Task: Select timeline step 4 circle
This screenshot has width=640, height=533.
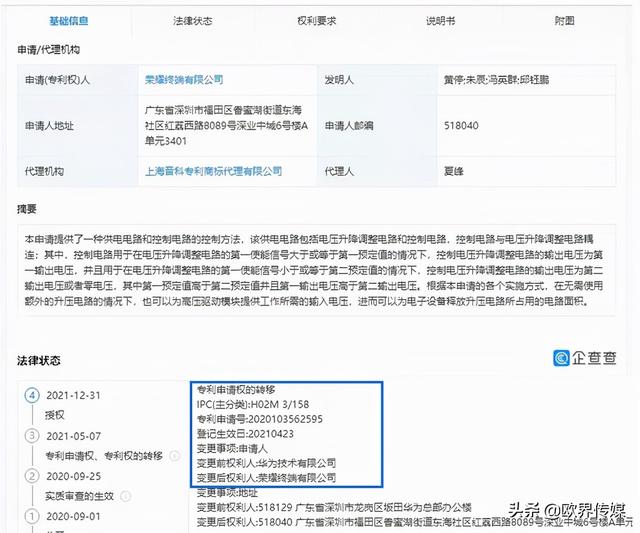Action: point(32,395)
